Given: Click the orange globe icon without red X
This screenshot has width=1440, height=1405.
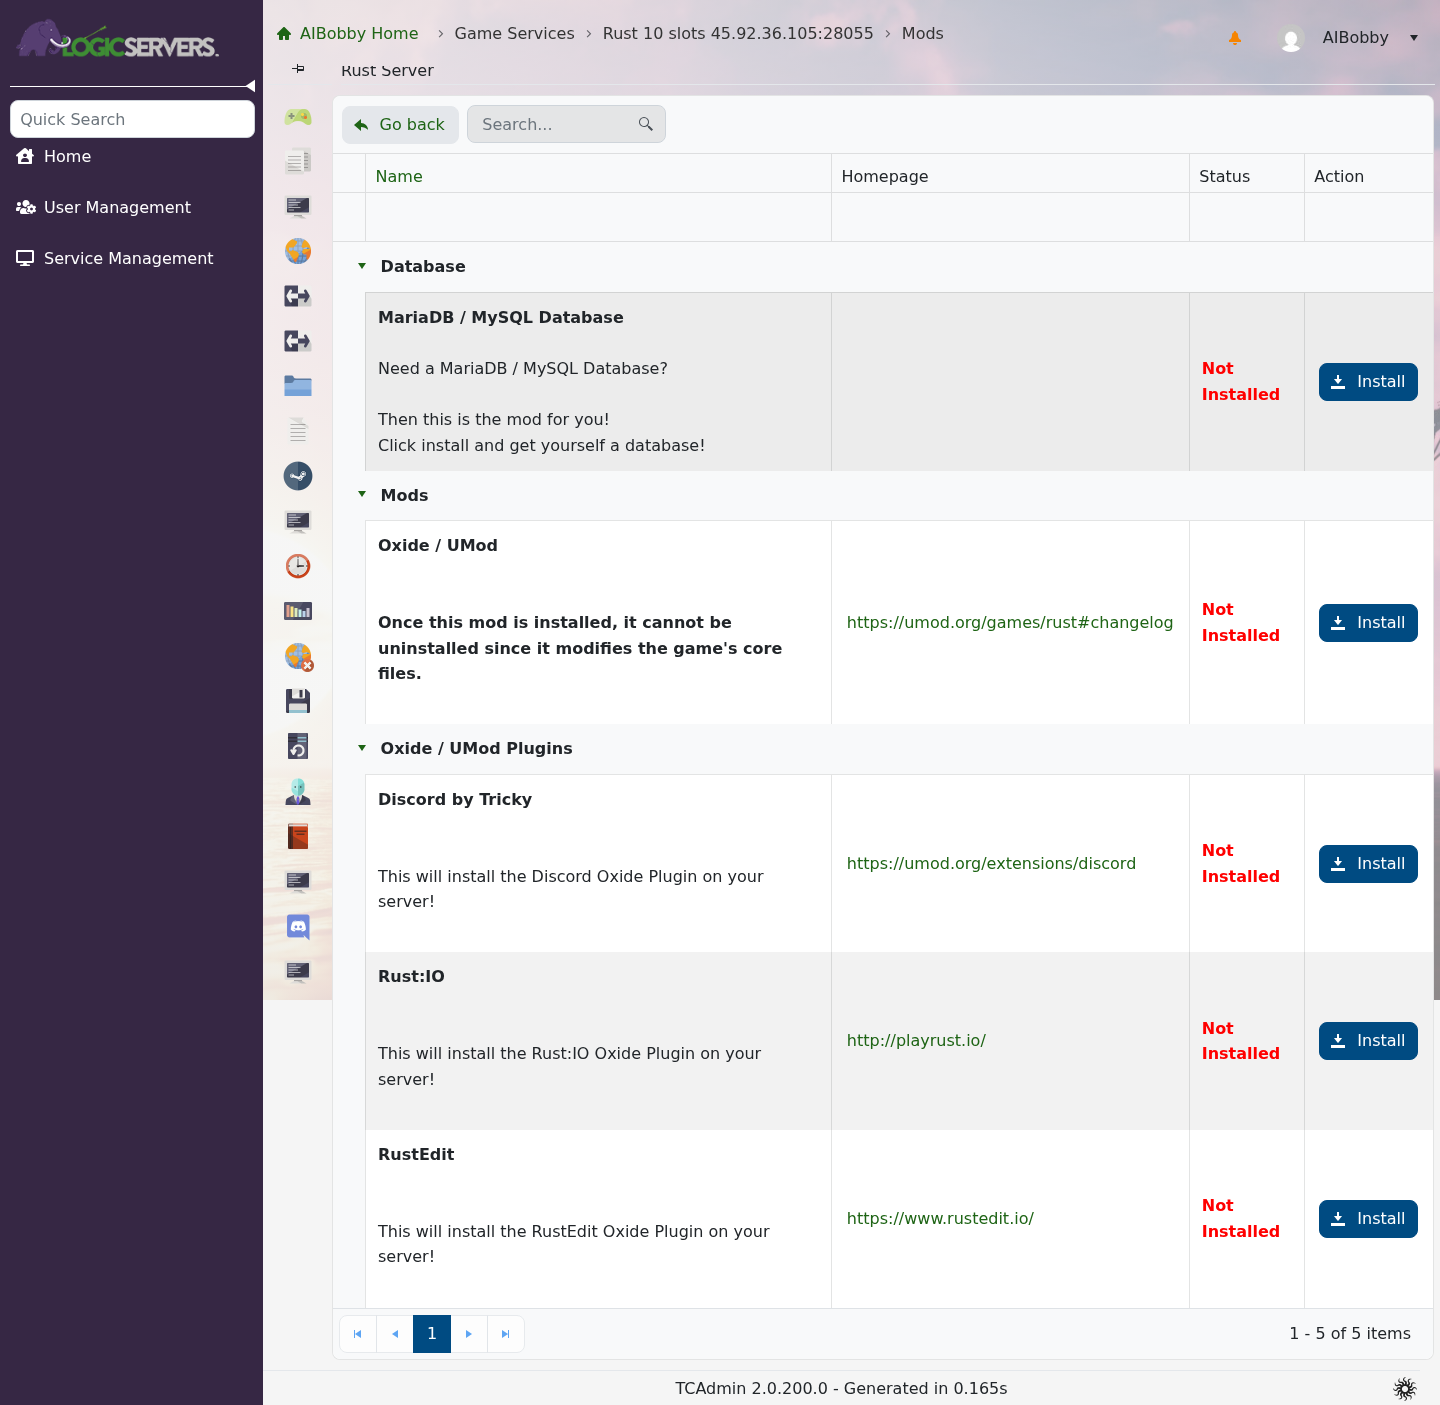Looking at the screenshot, I should tap(298, 251).
